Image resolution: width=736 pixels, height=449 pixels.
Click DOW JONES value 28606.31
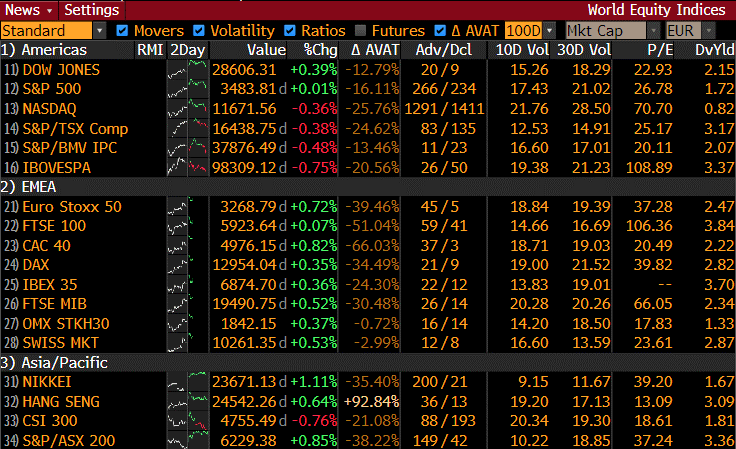click(x=244, y=69)
